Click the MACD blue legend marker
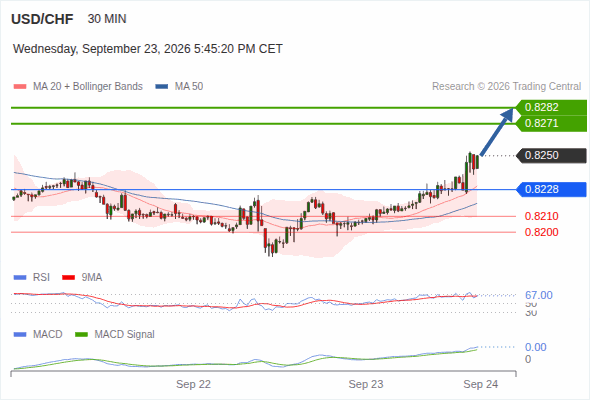This screenshot has height=400, width=590. pyautogui.click(x=20, y=334)
